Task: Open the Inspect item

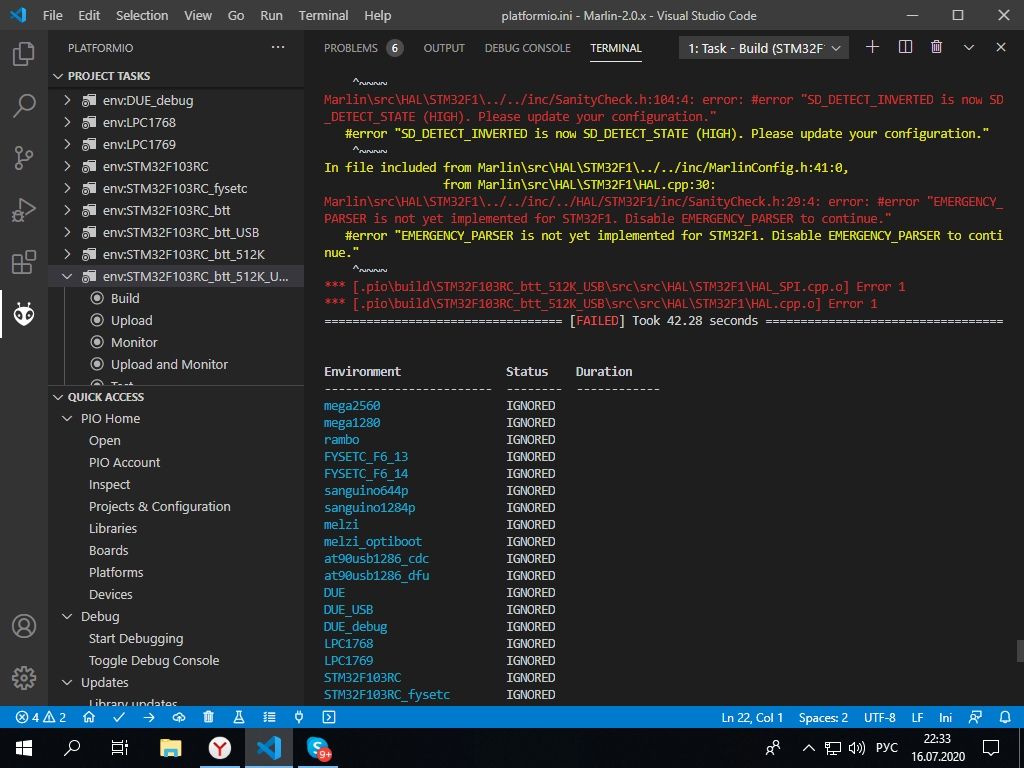Action: pos(109,485)
